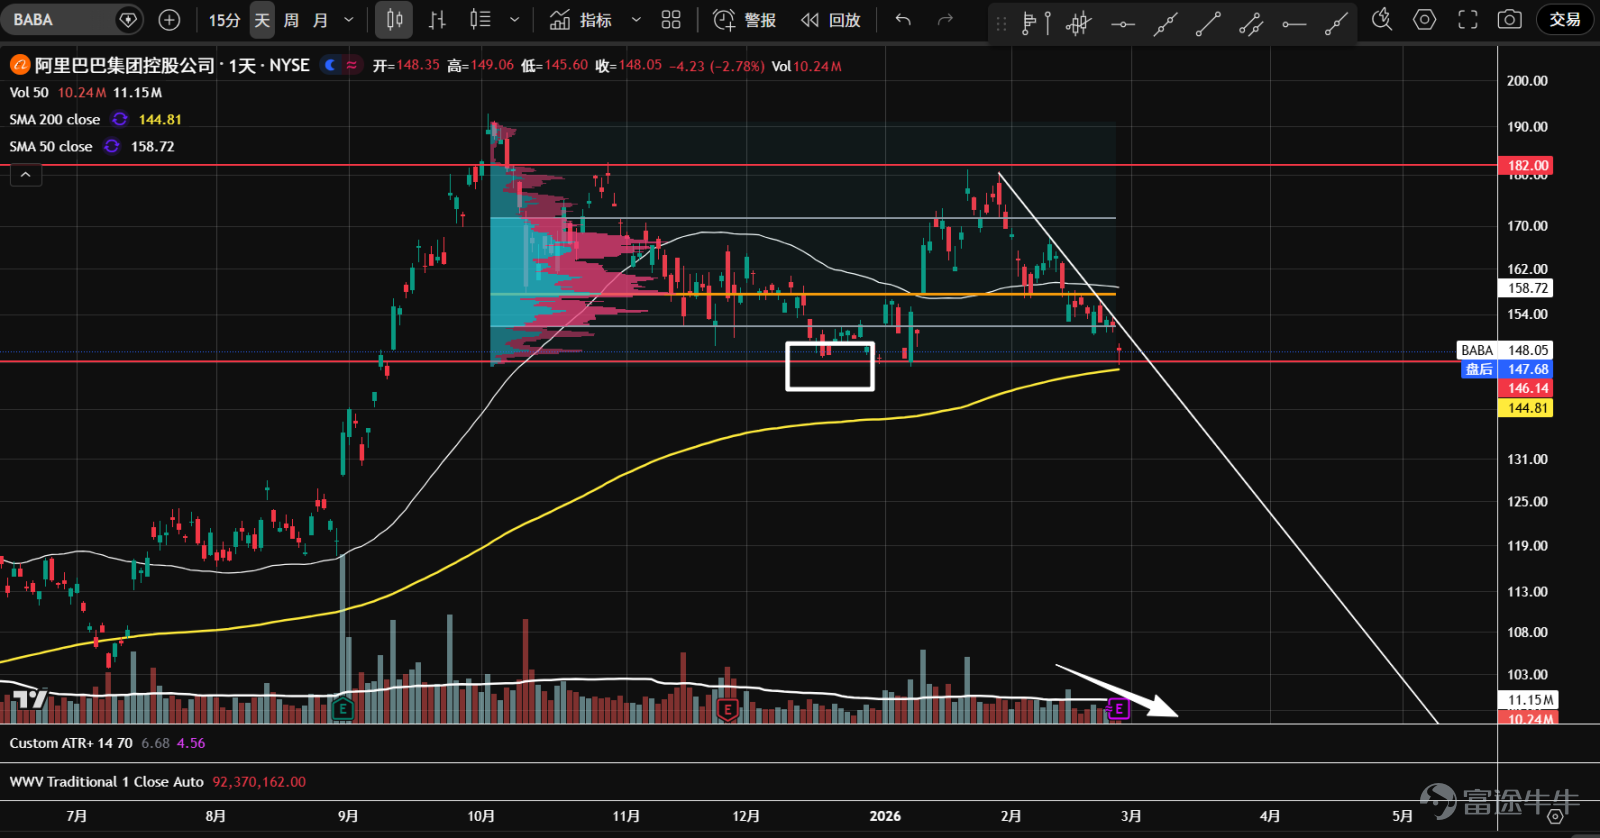Click the SMA 50 close refresh circle
This screenshot has width=1600, height=838.
pyautogui.click(x=112, y=146)
